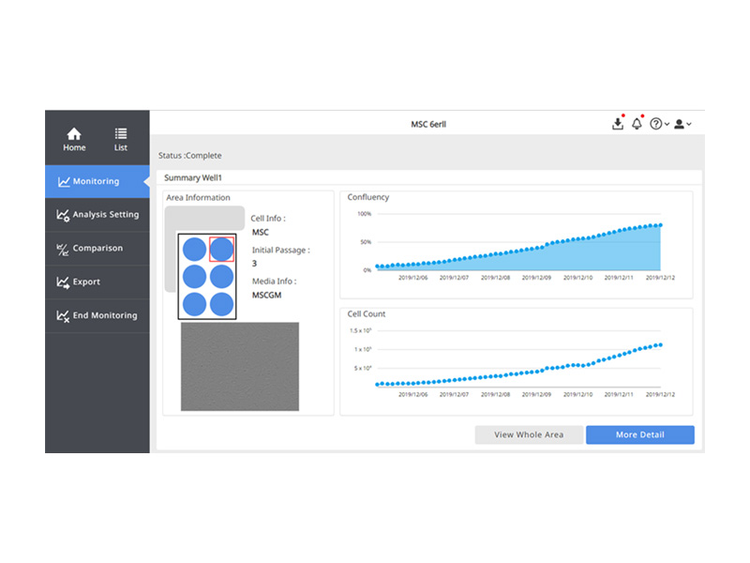Click the Analysis Setting sidebar icon
This screenshot has height=563, width=750.
pyautogui.click(x=63, y=215)
